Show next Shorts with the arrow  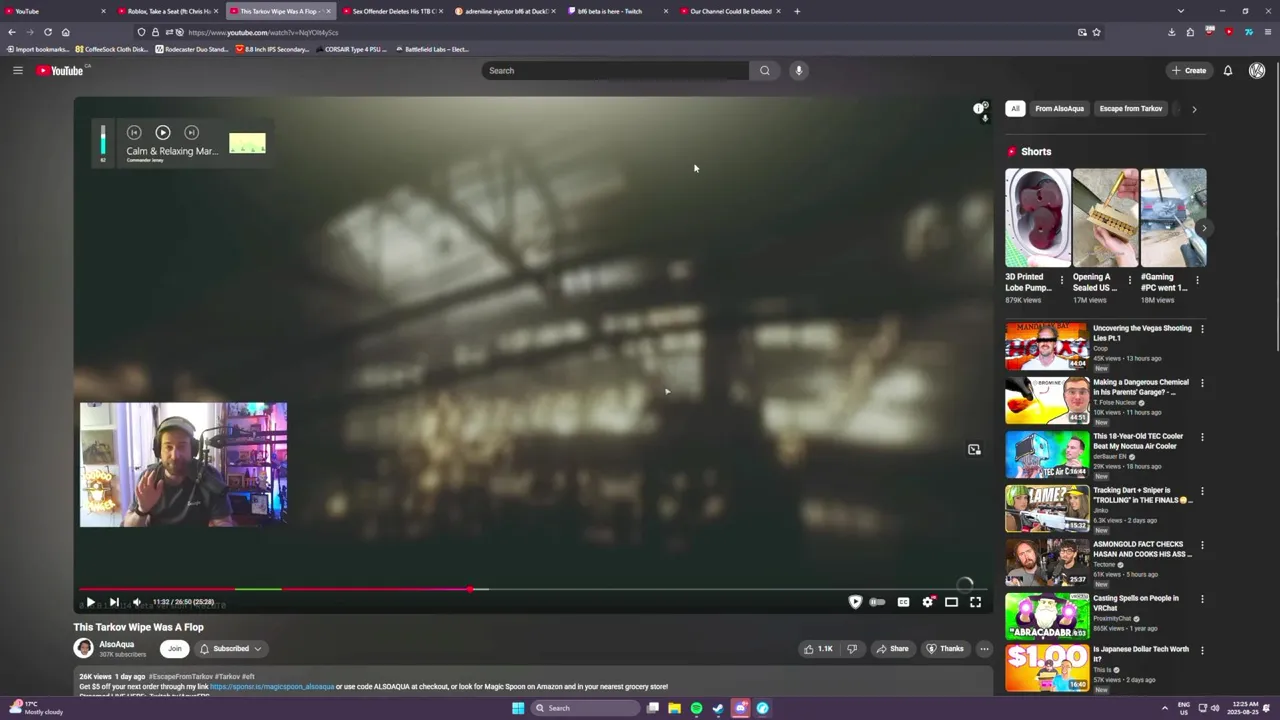[1204, 228]
